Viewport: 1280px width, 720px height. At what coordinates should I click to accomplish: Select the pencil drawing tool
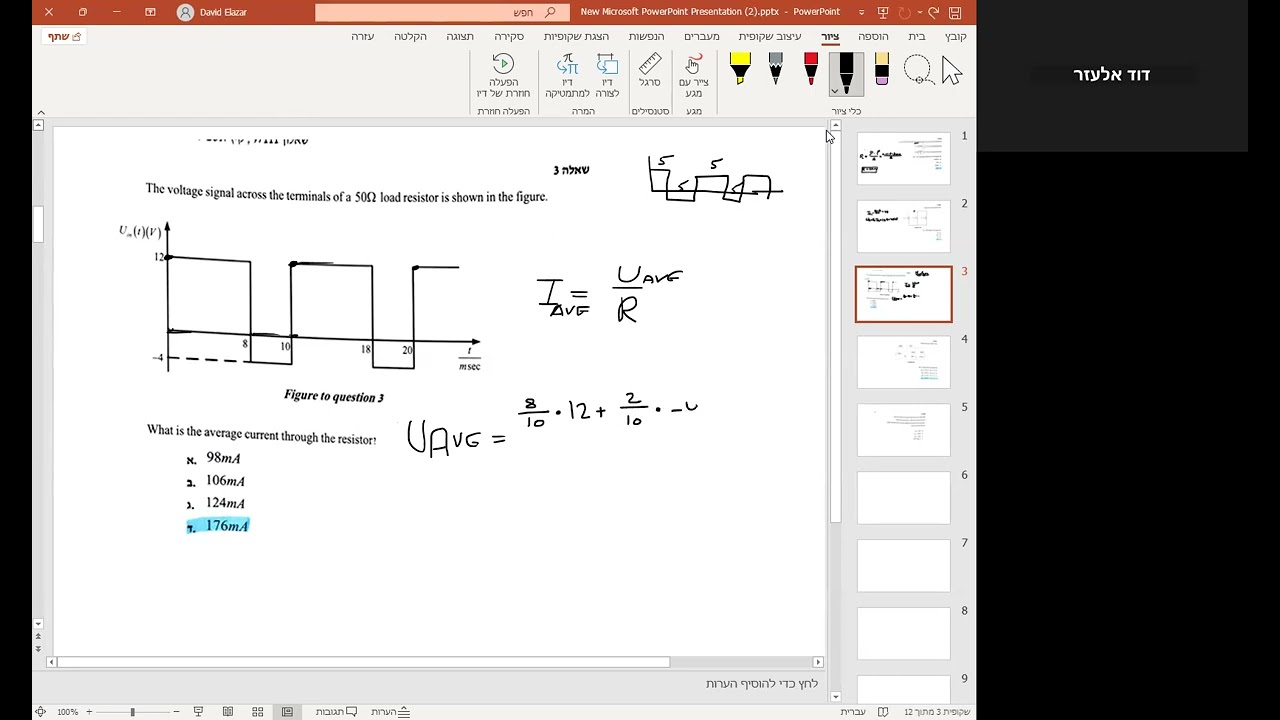point(775,69)
